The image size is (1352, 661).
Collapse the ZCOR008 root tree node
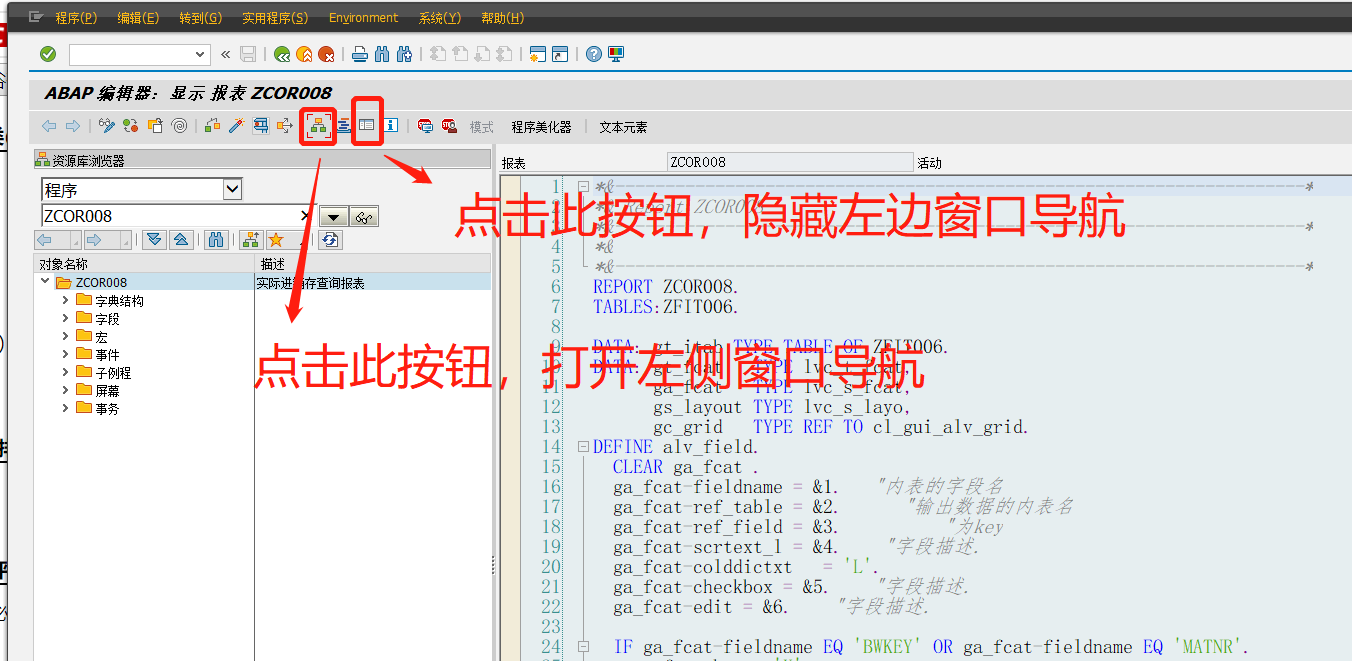point(44,282)
